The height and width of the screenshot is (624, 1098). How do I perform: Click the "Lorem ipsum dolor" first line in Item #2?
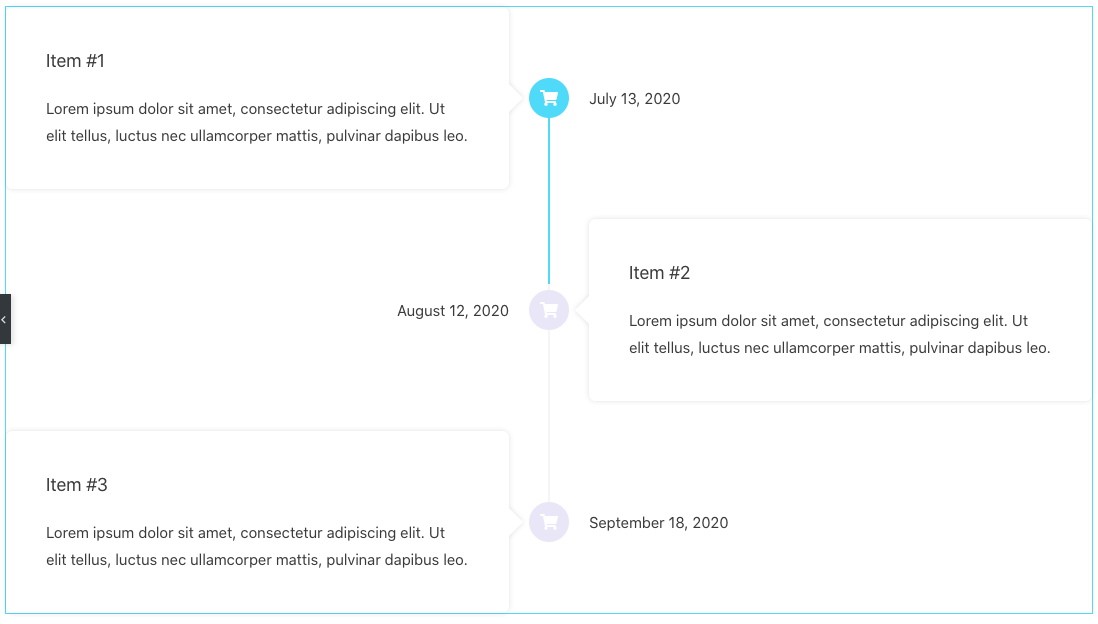pos(828,321)
